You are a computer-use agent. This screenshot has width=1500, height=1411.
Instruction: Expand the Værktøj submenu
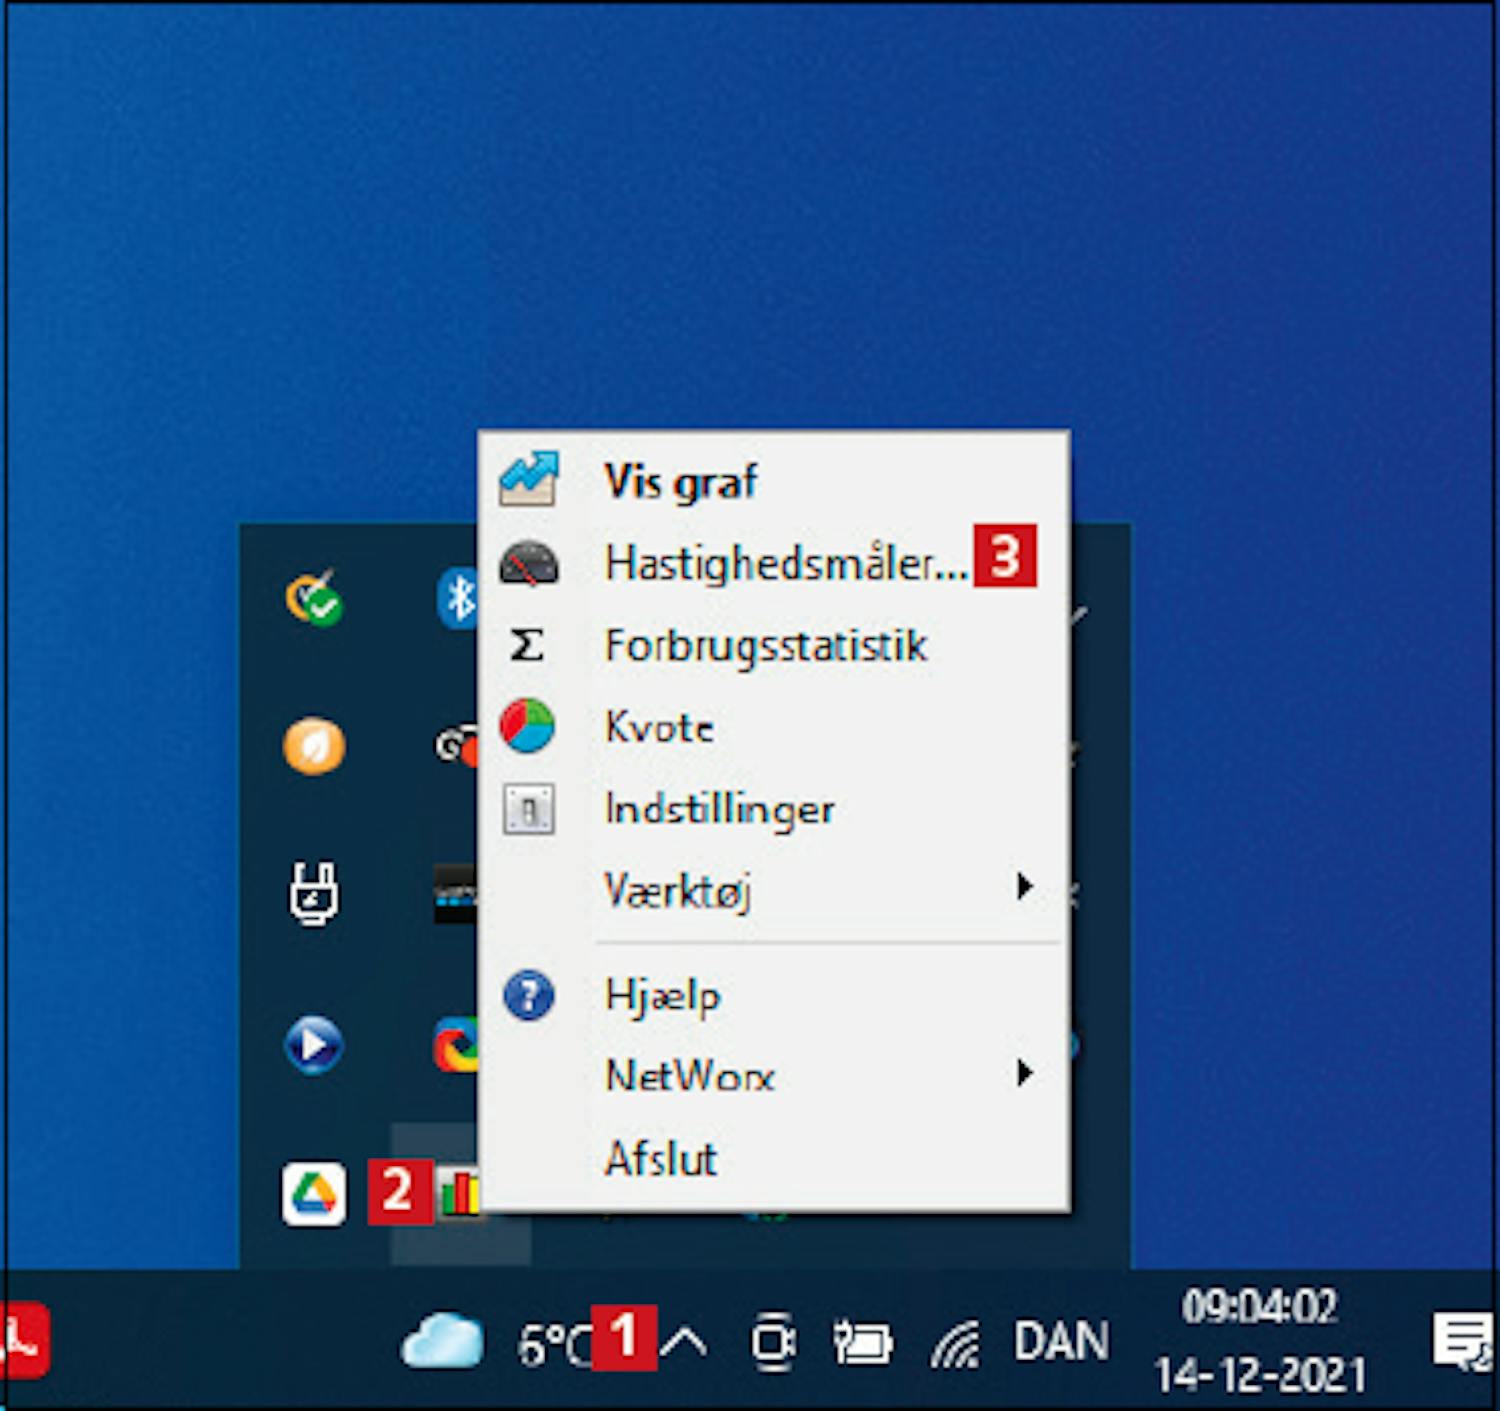[773, 889]
